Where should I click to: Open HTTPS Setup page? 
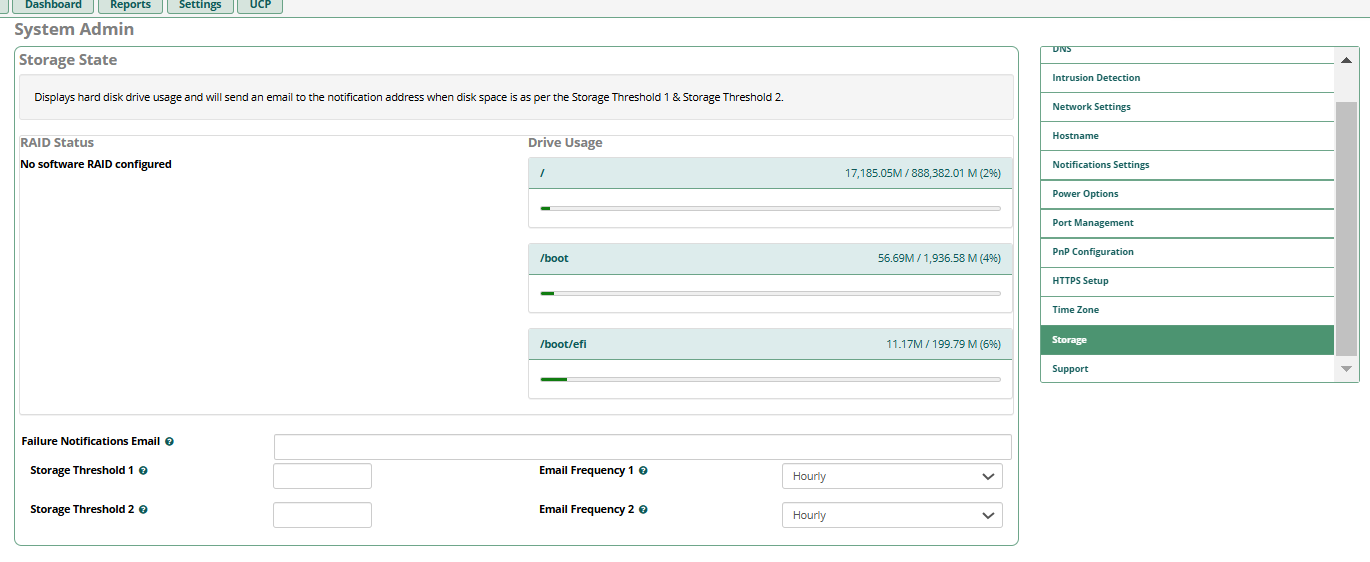1187,281
